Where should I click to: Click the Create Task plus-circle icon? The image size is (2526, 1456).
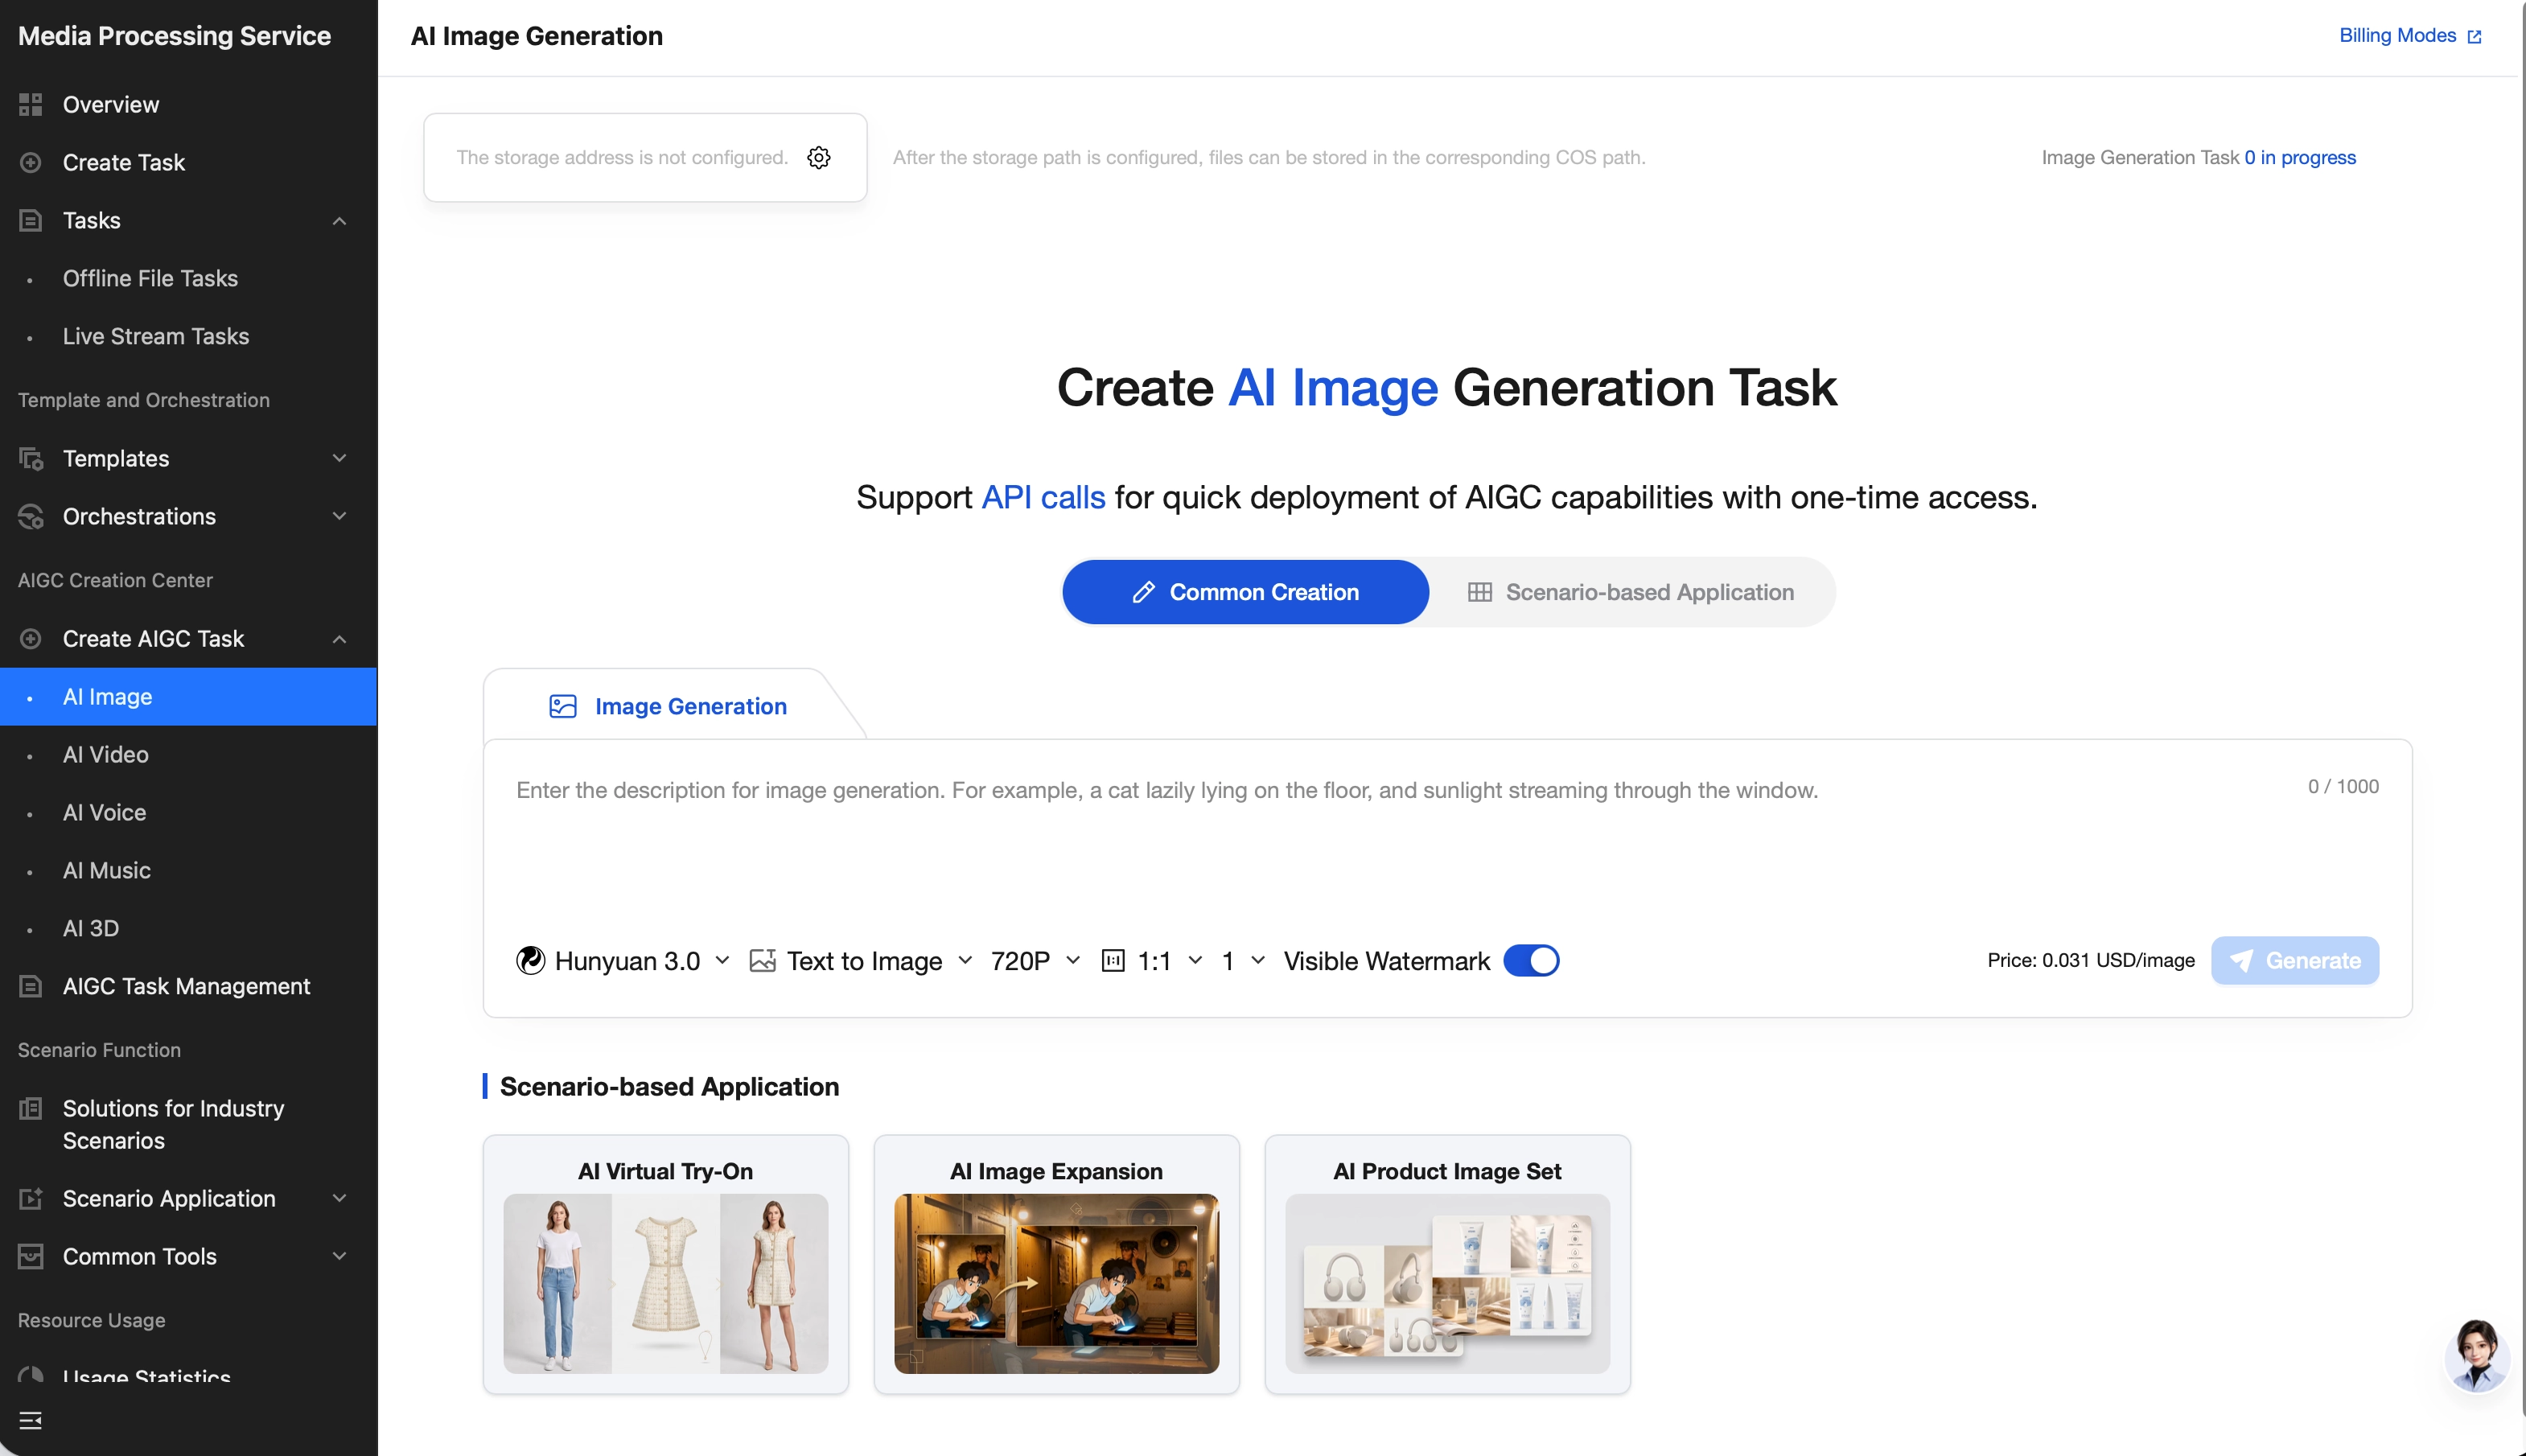point(31,162)
